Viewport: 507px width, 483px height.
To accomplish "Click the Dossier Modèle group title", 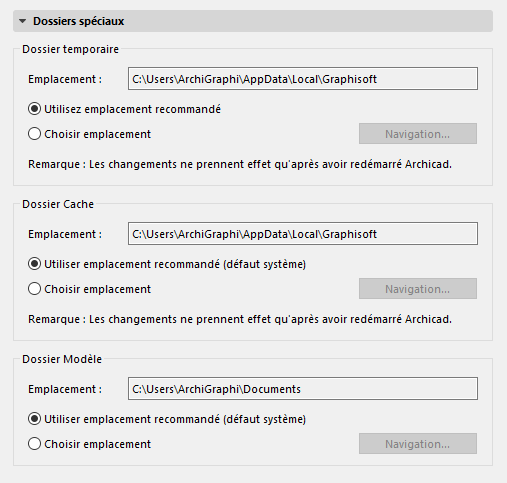I will pyautogui.click(x=62, y=359).
